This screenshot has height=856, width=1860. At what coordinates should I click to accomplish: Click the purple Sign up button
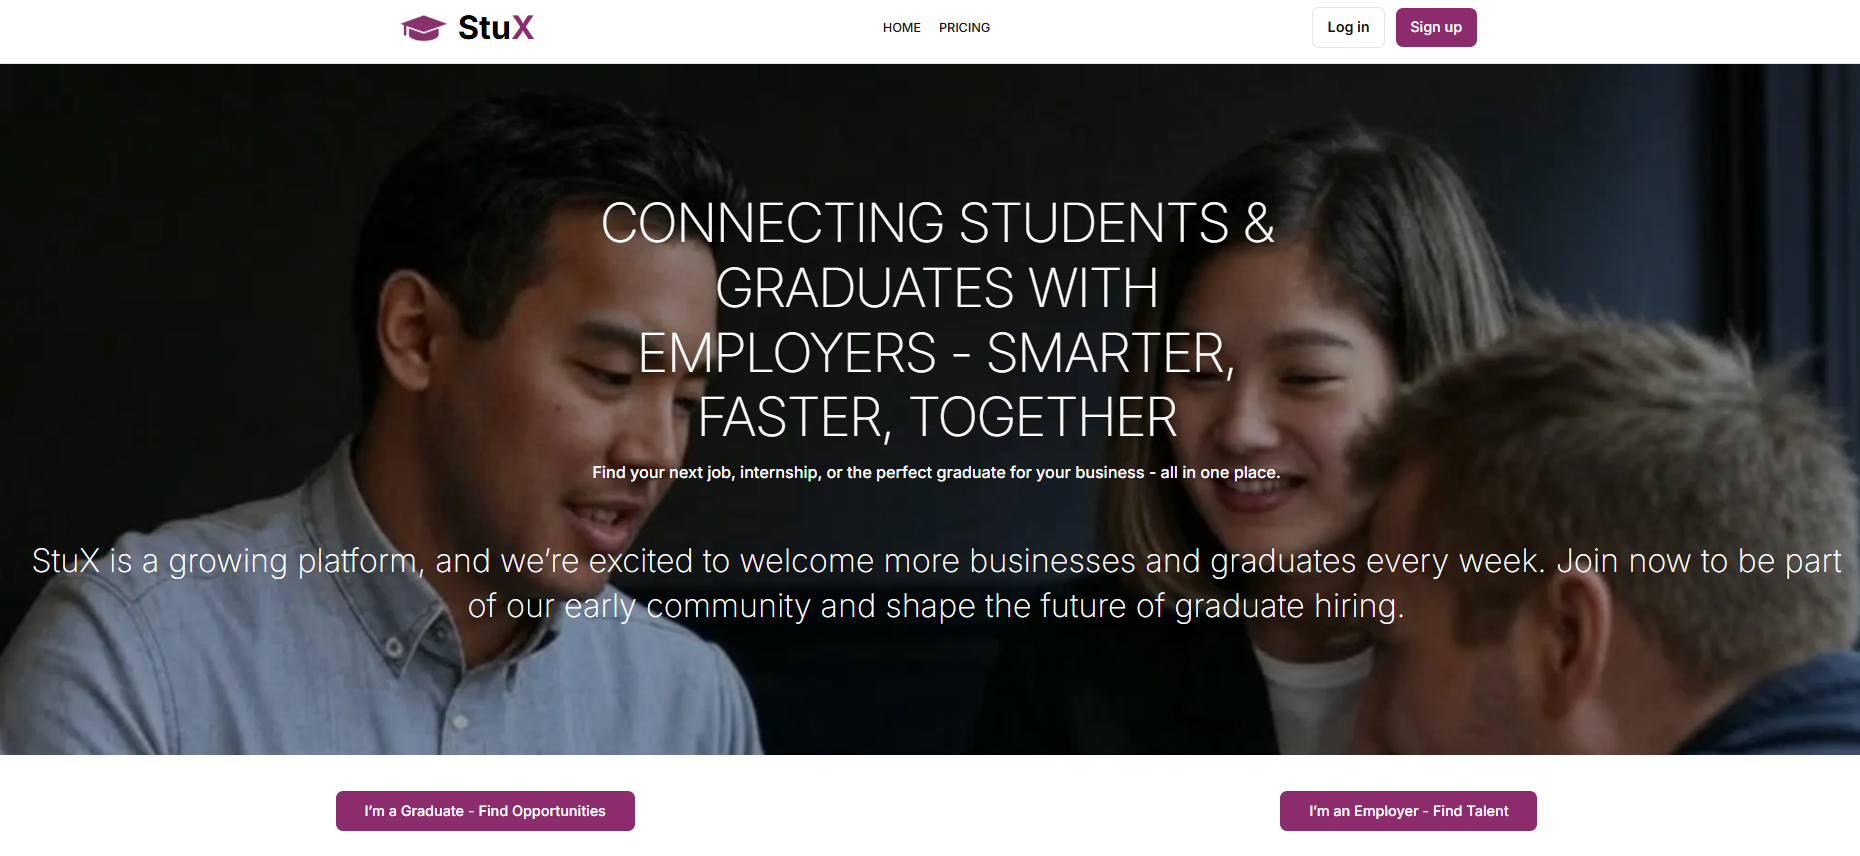click(x=1436, y=27)
